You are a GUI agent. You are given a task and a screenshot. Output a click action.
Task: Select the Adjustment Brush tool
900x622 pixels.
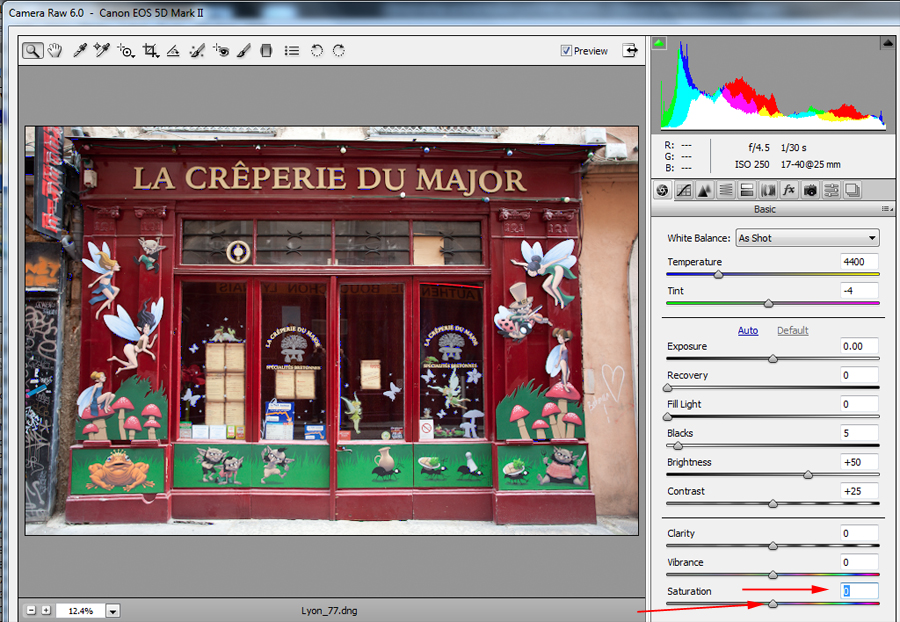point(243,51)
